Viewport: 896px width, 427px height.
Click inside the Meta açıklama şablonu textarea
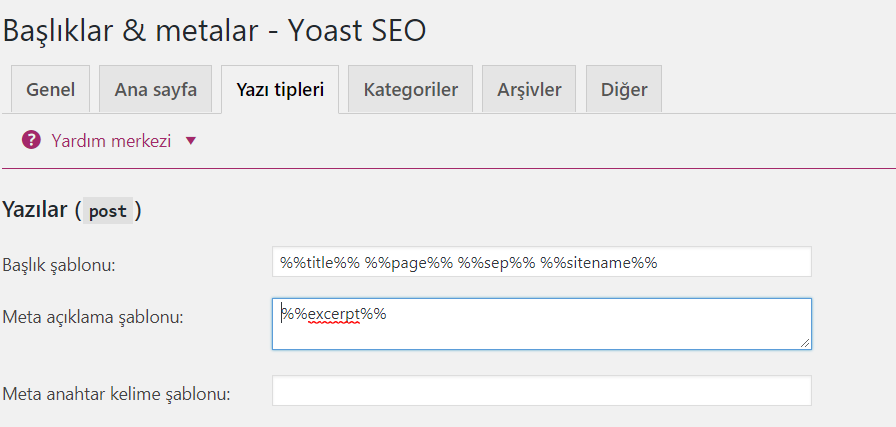[x=541, y=332]
